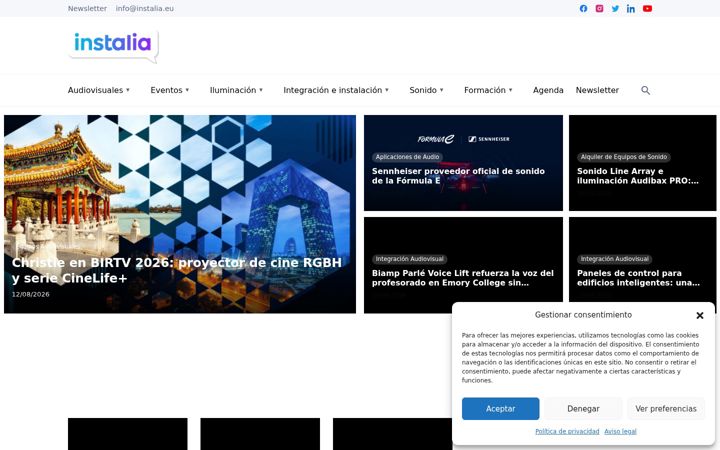Click the info@instalia.eu email link
Screen dimensions: 720x450
(x=145, y=8)
